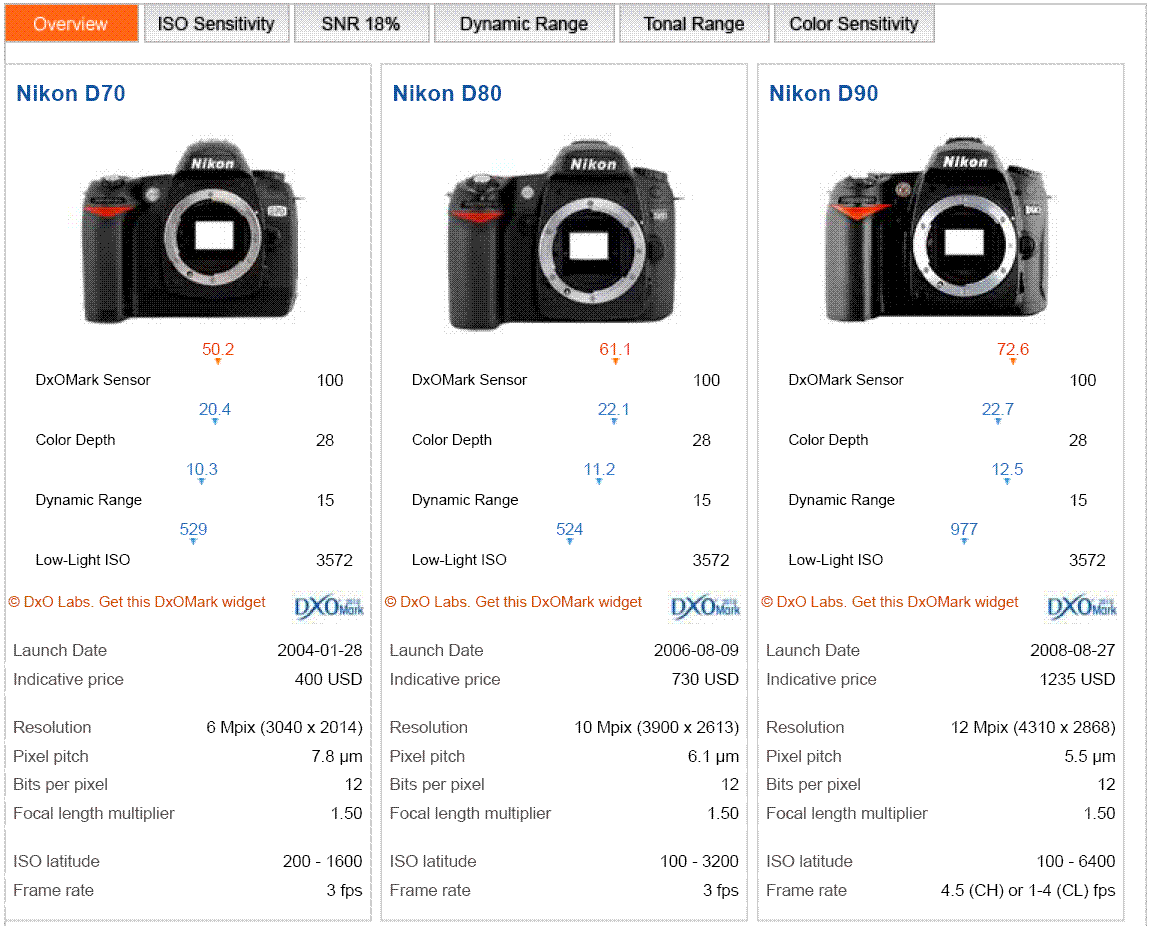Image resolution: width=1150 pixels, height=926 pixels.
Task: Click D90 DxOMark Sensor score marker 72.6
Action: 1012,350
